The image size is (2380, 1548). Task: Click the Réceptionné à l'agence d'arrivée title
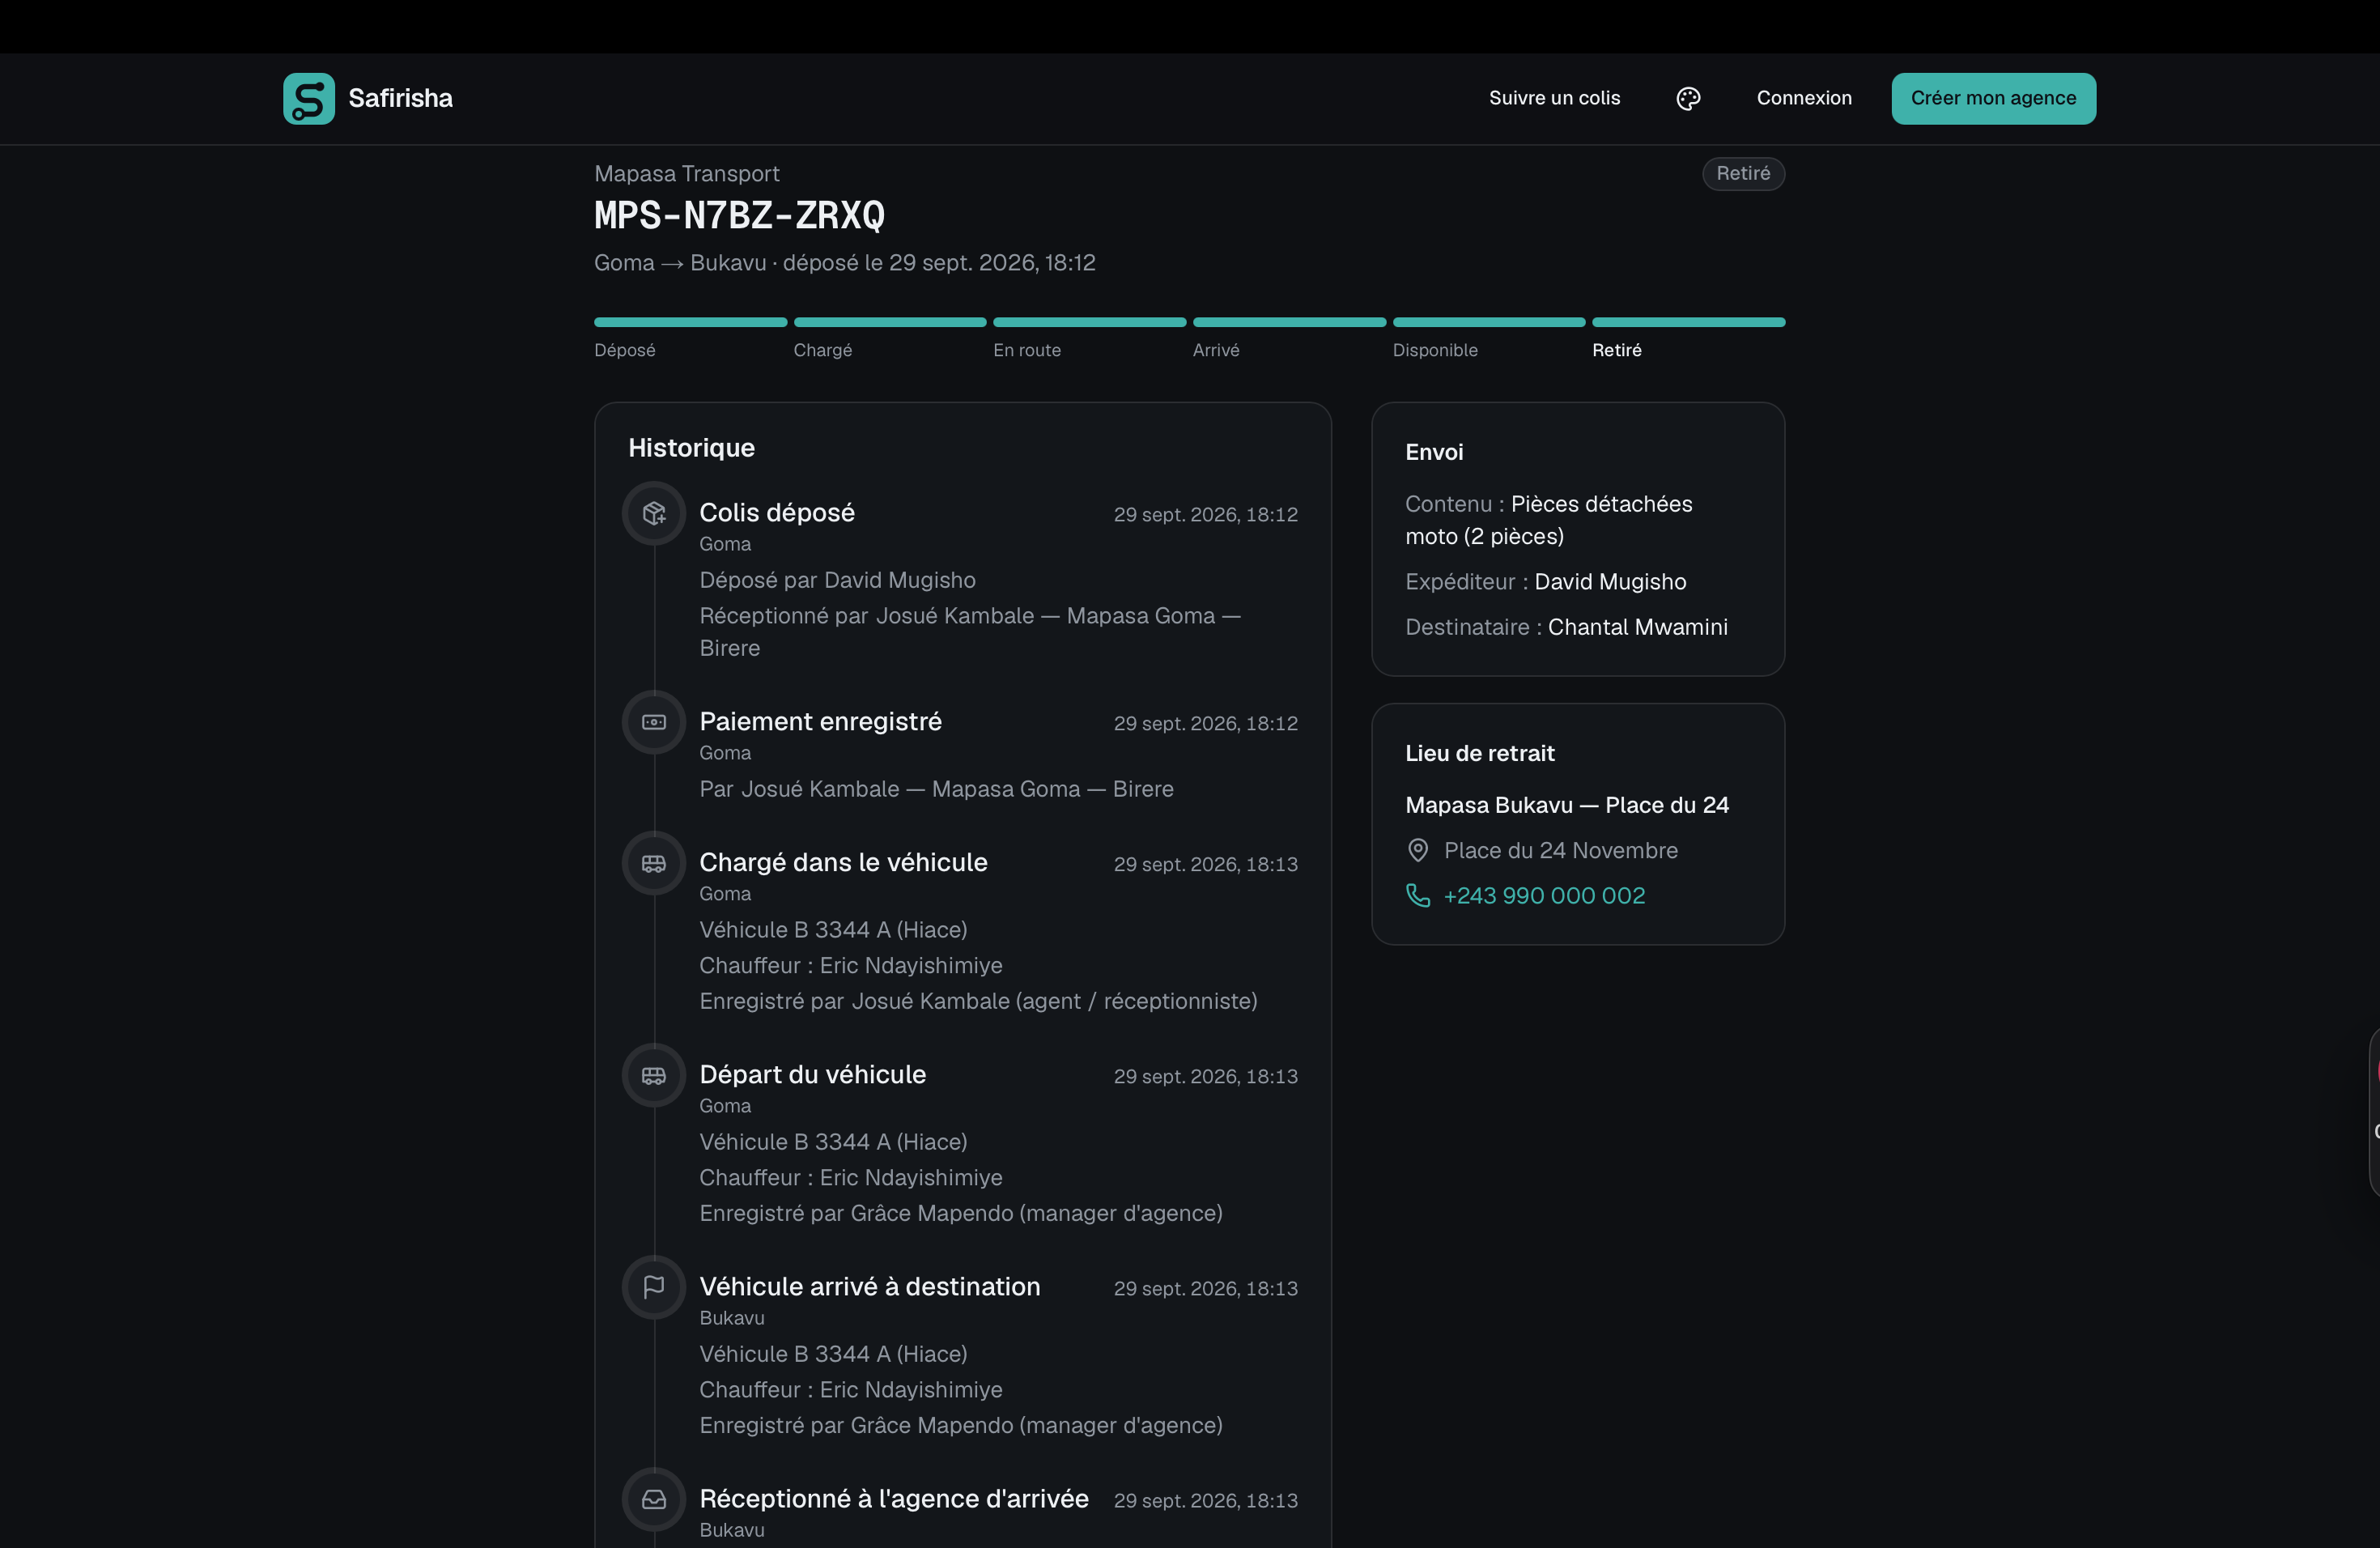(893, 1498)
